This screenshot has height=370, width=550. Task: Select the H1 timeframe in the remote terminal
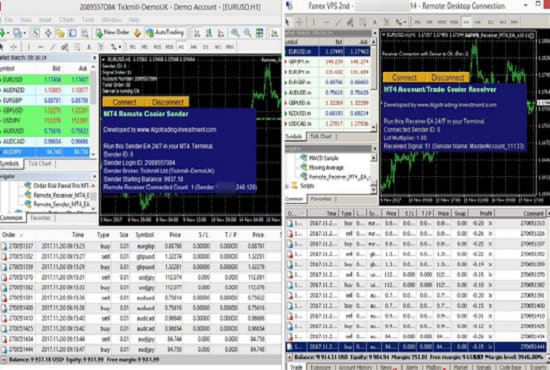tap(467, 22)
